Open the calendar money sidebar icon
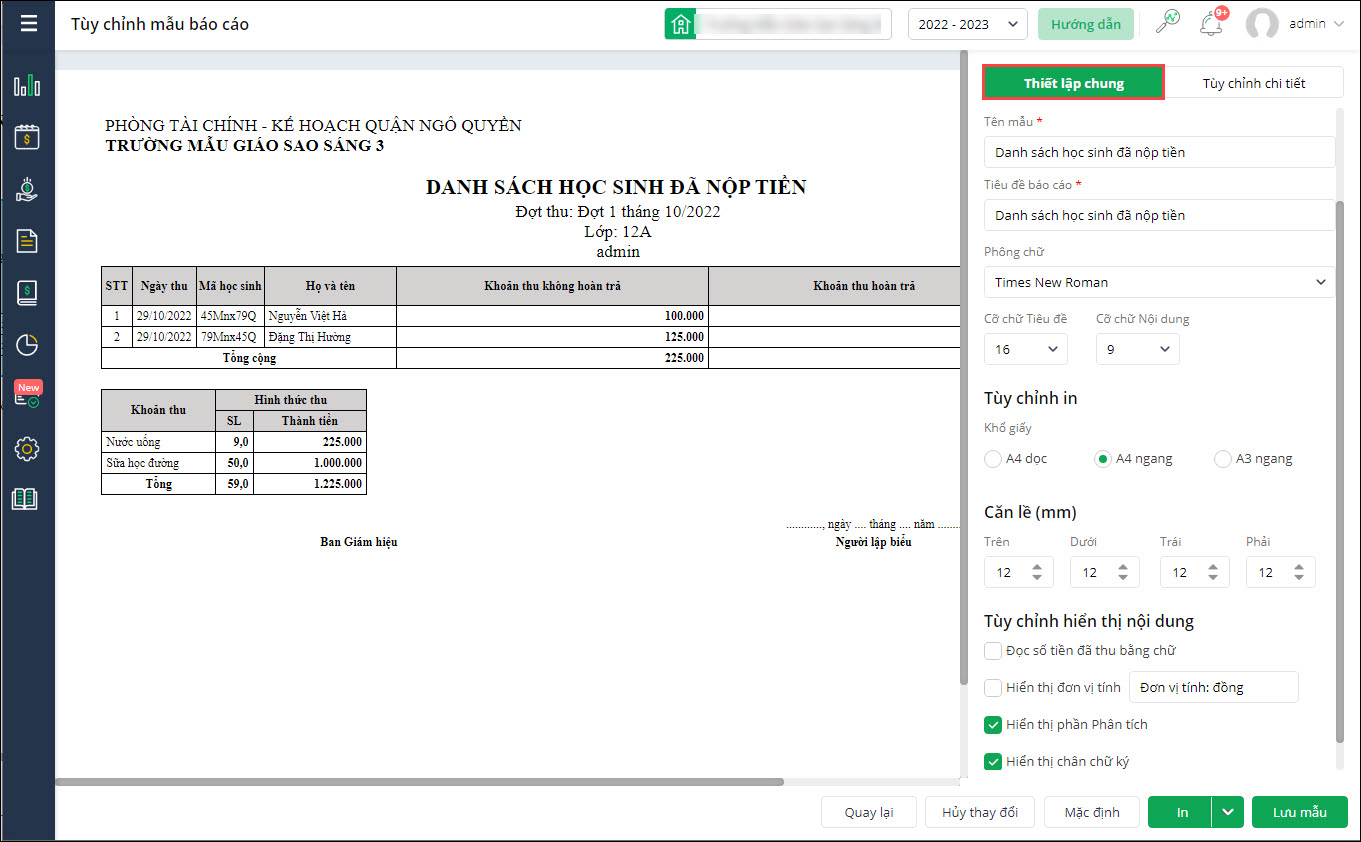Image resolution: width=1361 pixels, height=842 pixels. (27, 137)
